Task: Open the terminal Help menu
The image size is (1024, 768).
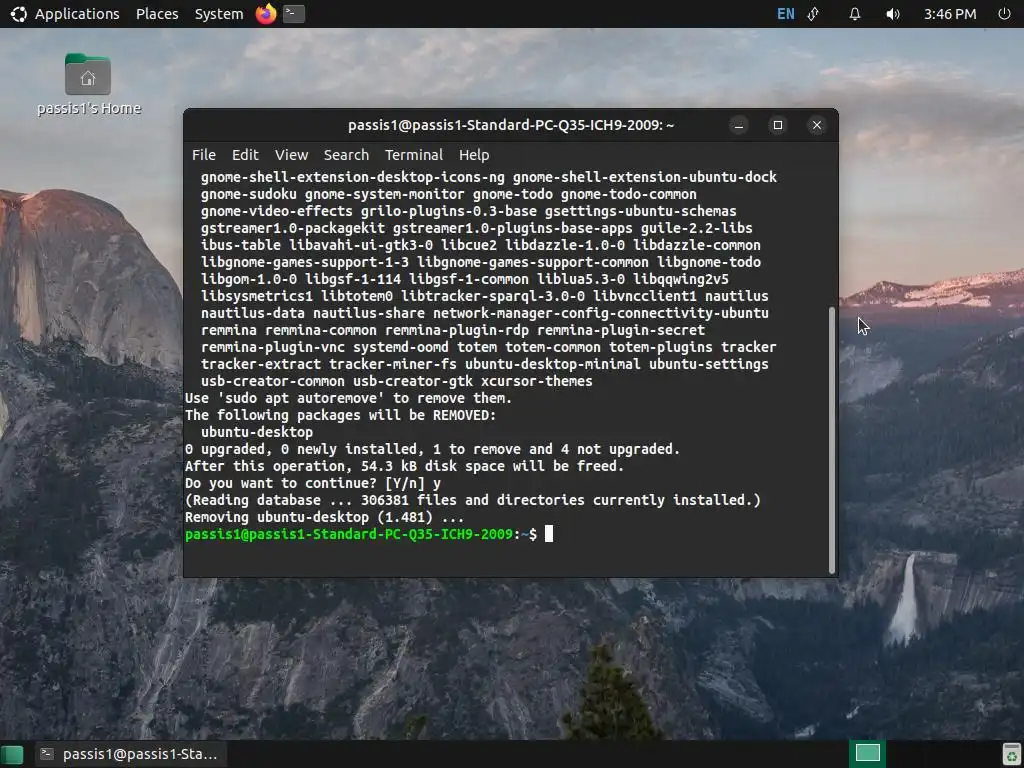Action: 474,155
